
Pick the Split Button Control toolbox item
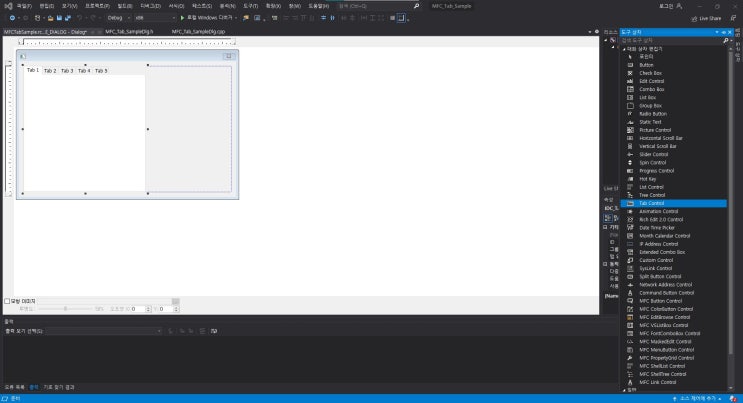[674, 276]
